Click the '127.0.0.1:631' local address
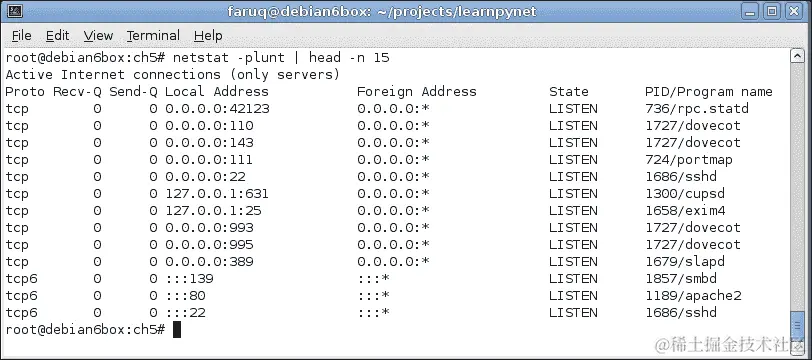 (217, 194)
